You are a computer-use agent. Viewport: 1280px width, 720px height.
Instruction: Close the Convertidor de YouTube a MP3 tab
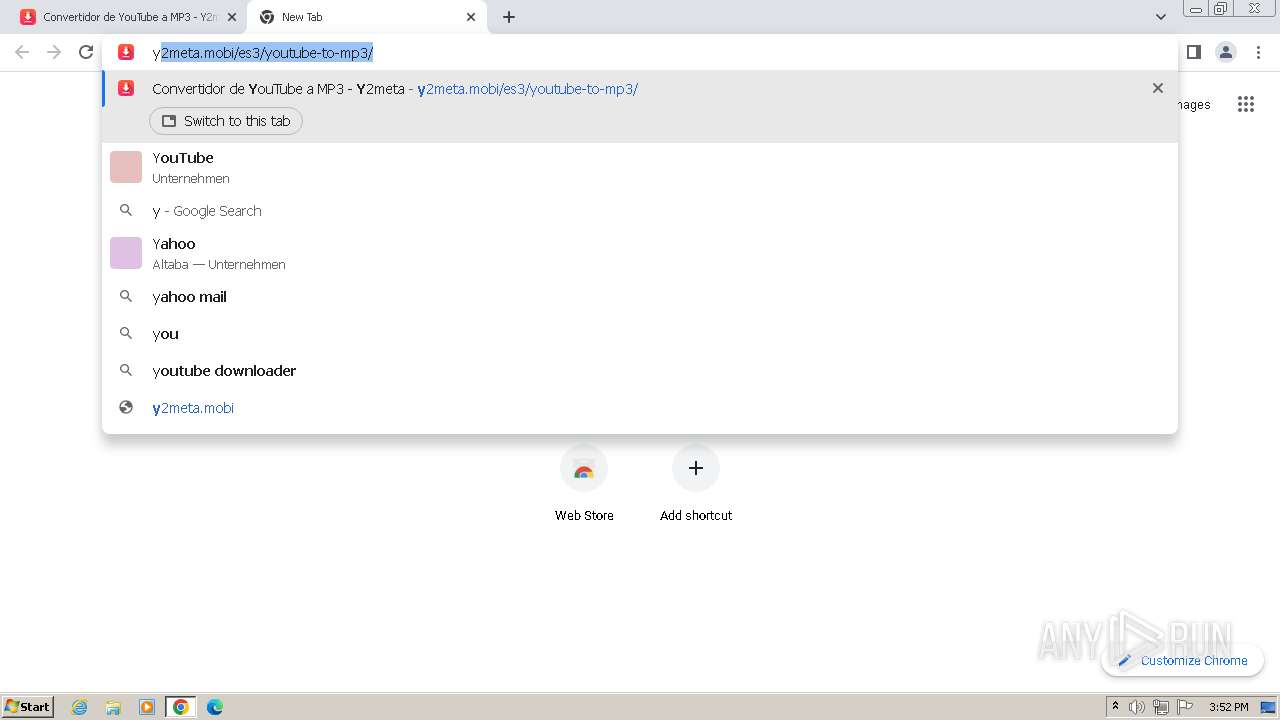click(232, 17)
